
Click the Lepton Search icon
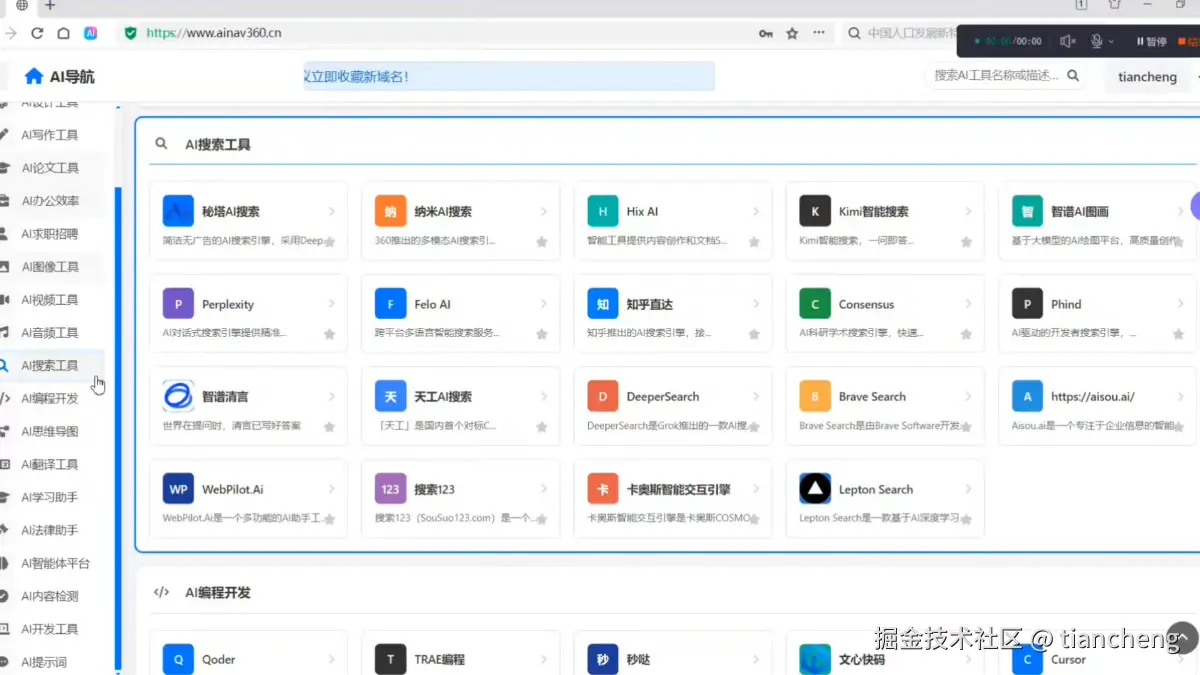pyautogui.click(x=814, y=488)
